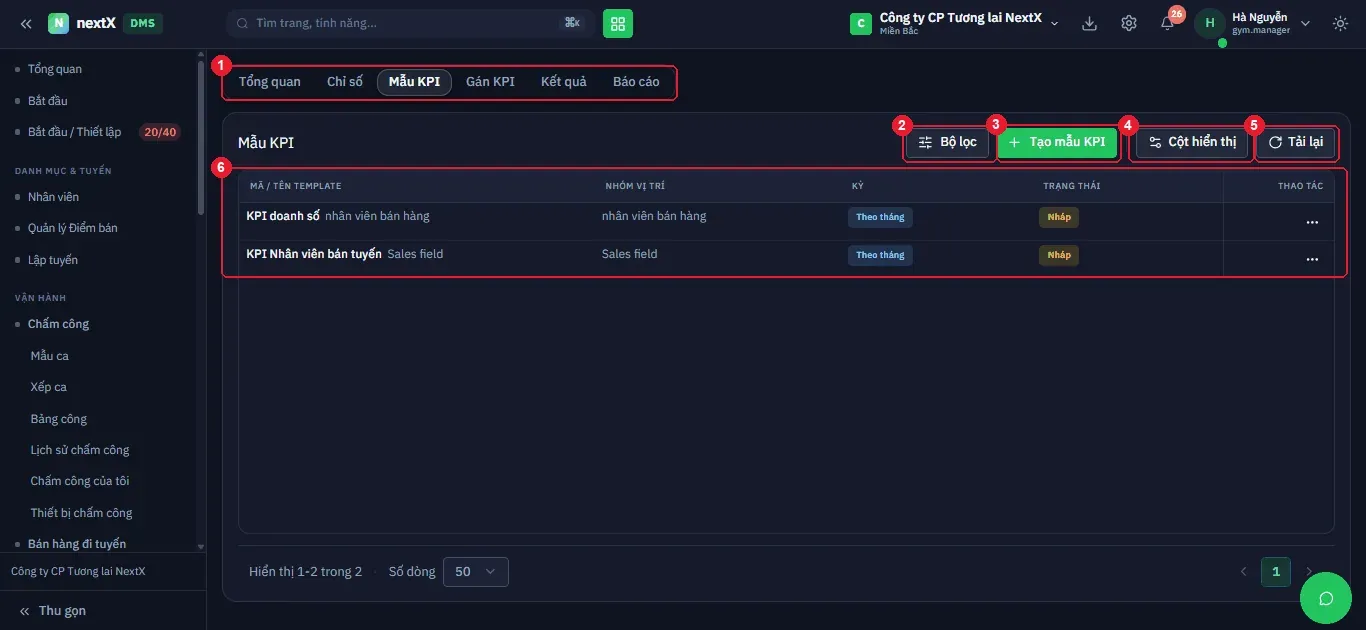This screenshot has height=630, width=1366.
Task: Toggle the light/dark theme sun icon
Action: (x=1341, y=23)
